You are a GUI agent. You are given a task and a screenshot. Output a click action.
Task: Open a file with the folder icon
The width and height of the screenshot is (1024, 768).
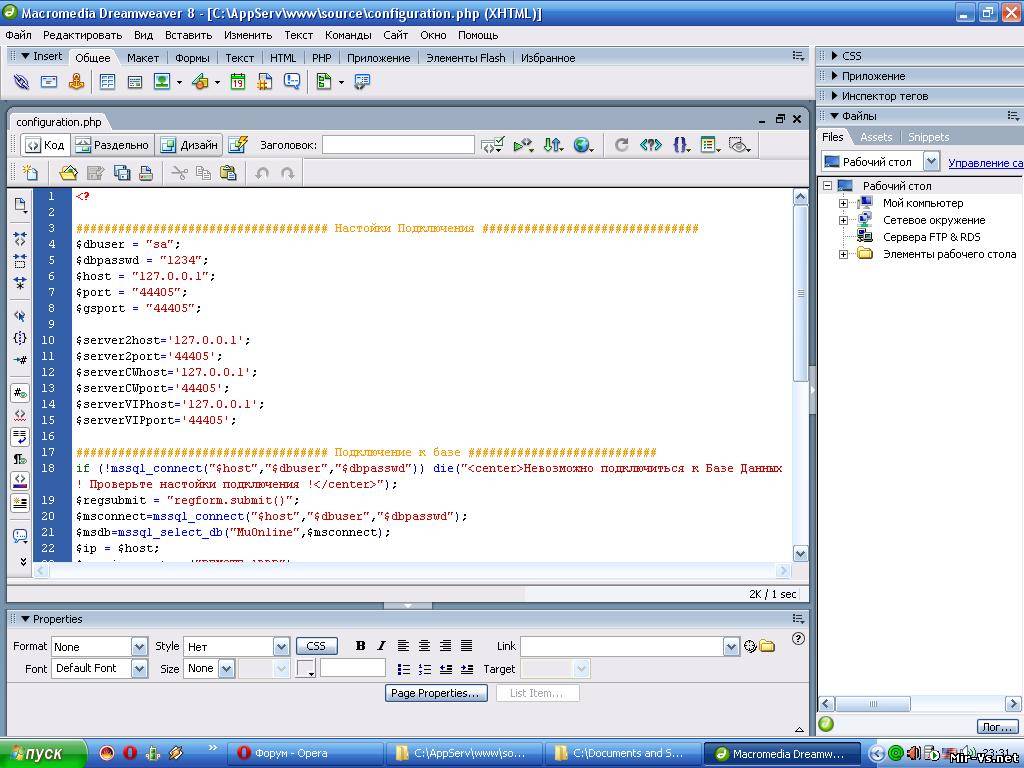(69, 173)
